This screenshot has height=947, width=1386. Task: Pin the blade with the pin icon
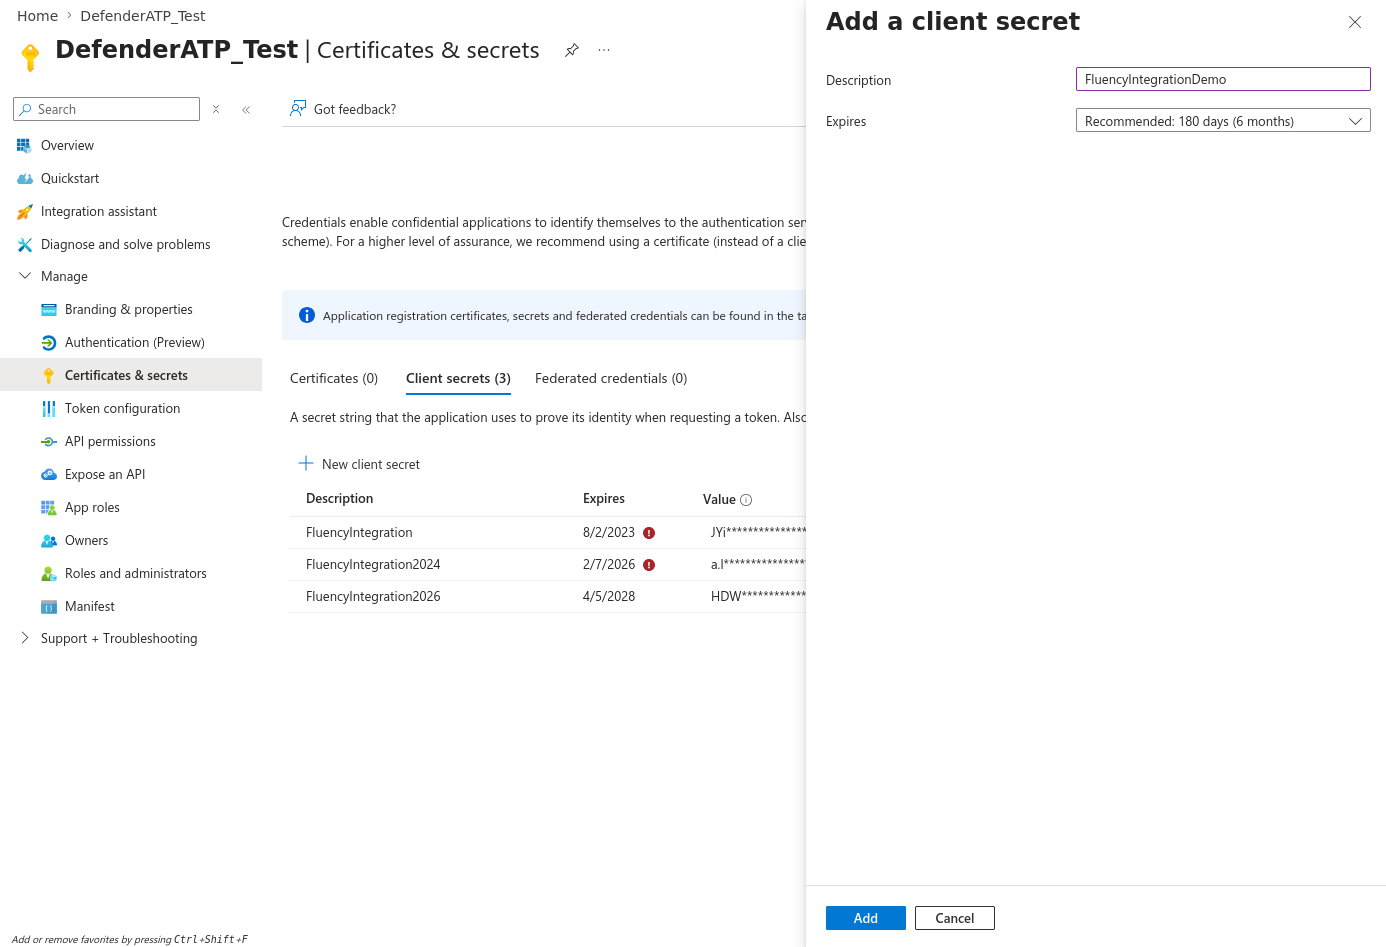[x=571, y=50]
